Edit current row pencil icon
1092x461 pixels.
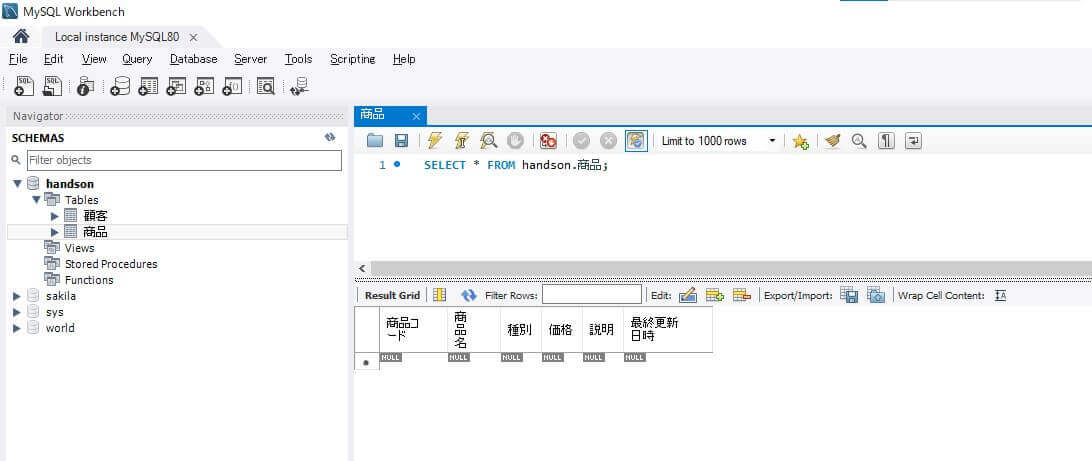coord(687,295)
